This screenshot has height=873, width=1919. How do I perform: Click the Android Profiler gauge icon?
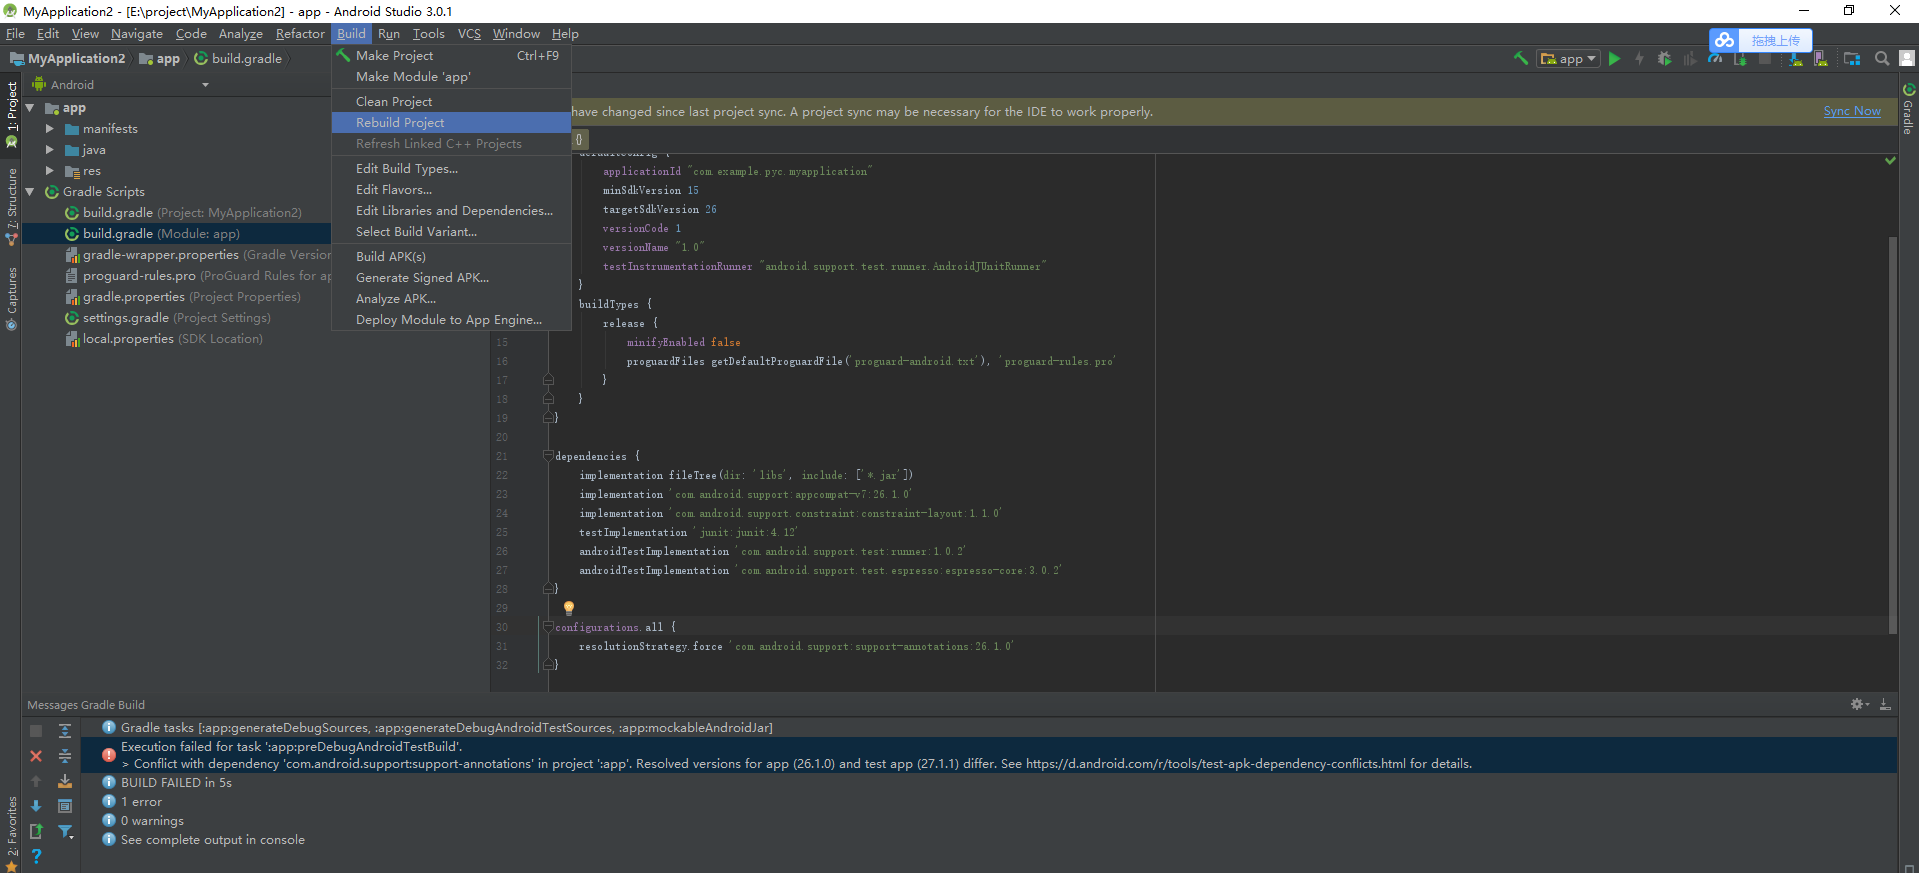point(1715,59)
